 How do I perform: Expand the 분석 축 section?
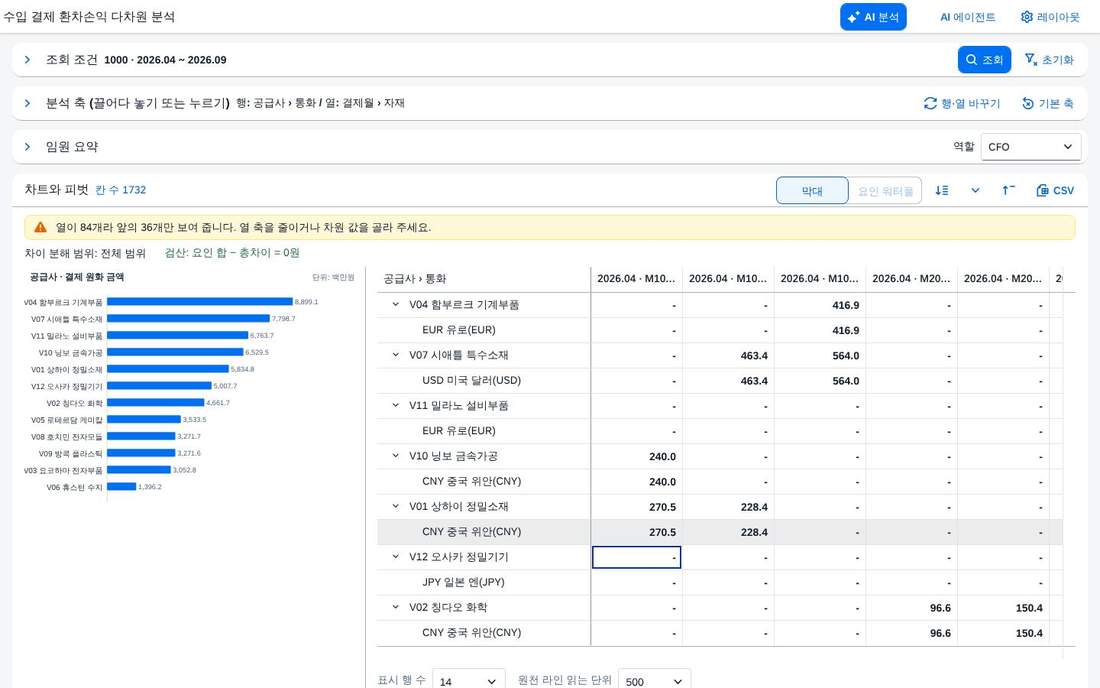click(x=27, y=103)
